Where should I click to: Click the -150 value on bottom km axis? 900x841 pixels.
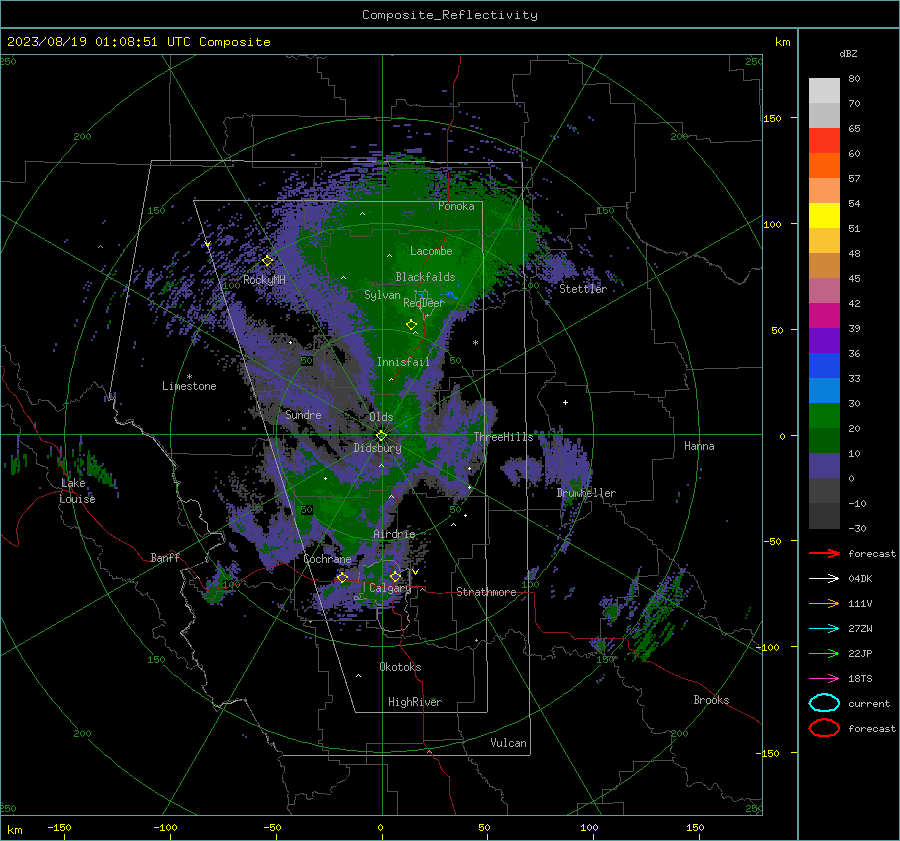59,827
